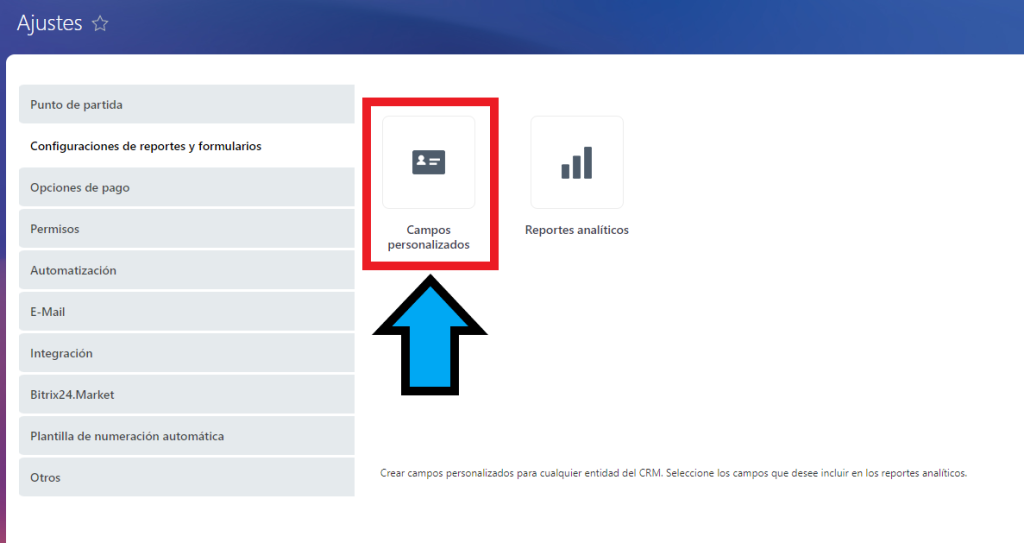Screen dimensions: 1024x543
Task: Switch to the Automatización section
Action: click(x=186, y=271)
